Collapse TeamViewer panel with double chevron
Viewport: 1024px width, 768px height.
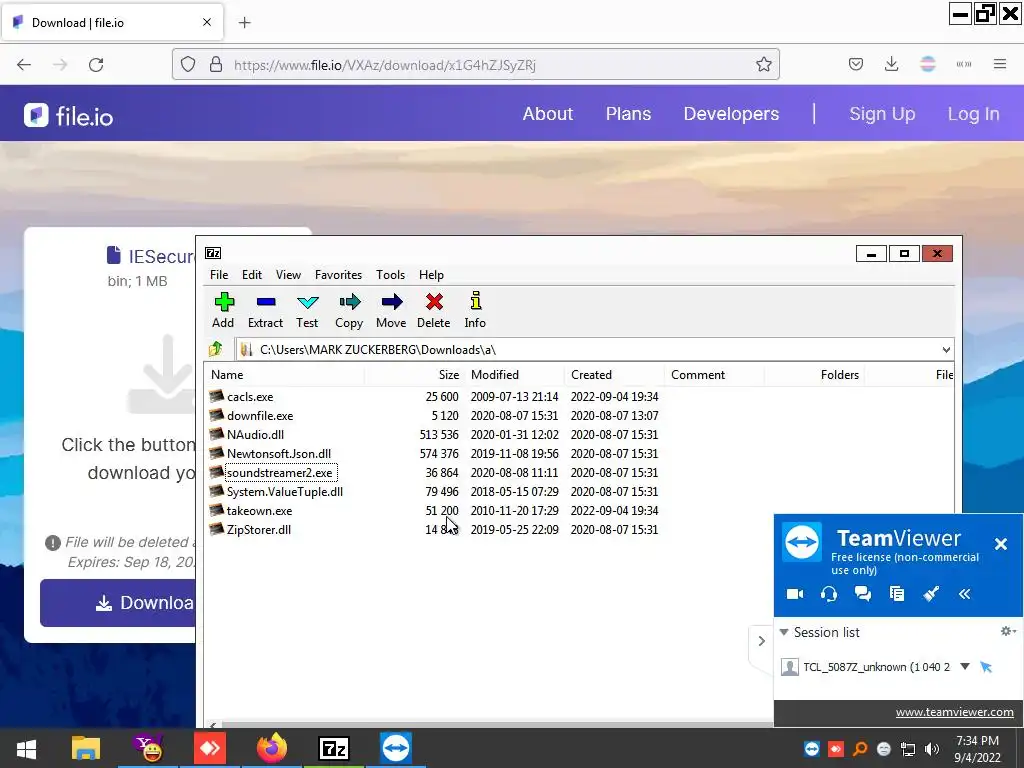click(965, 594)
